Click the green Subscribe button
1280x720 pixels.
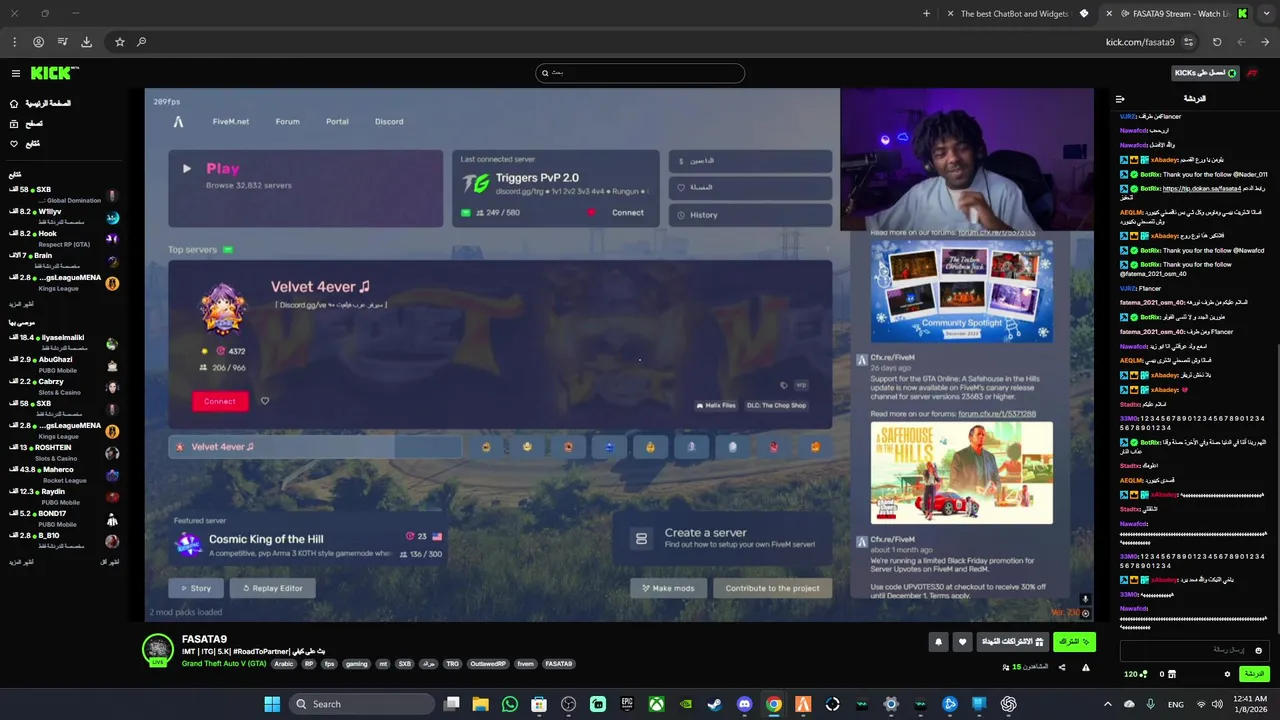1074,642
